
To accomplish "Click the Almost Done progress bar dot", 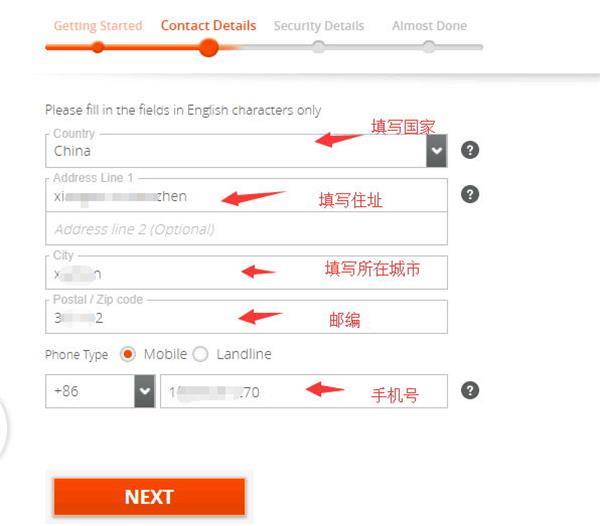I will [x=429, y=47].
